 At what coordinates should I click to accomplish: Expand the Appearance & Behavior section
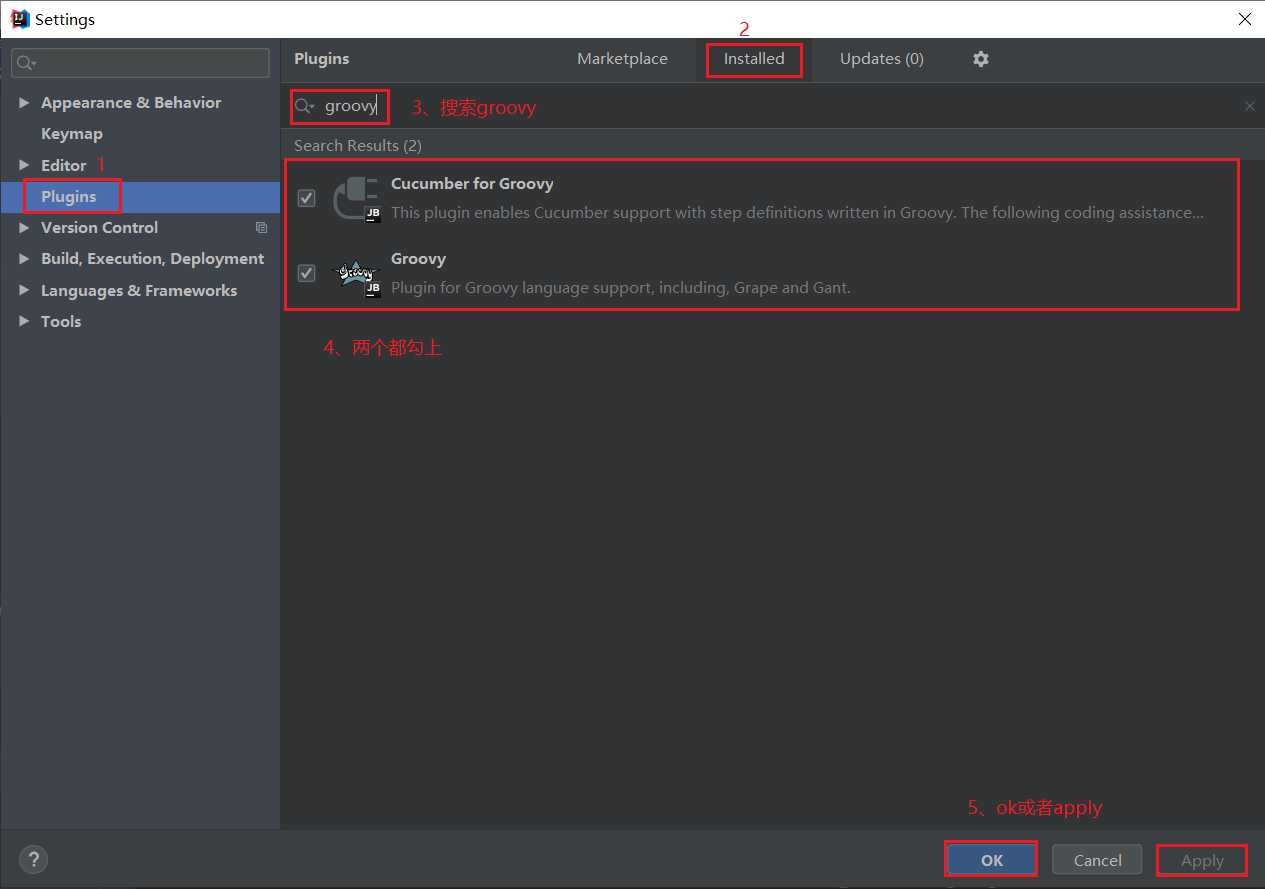point(24,103)
